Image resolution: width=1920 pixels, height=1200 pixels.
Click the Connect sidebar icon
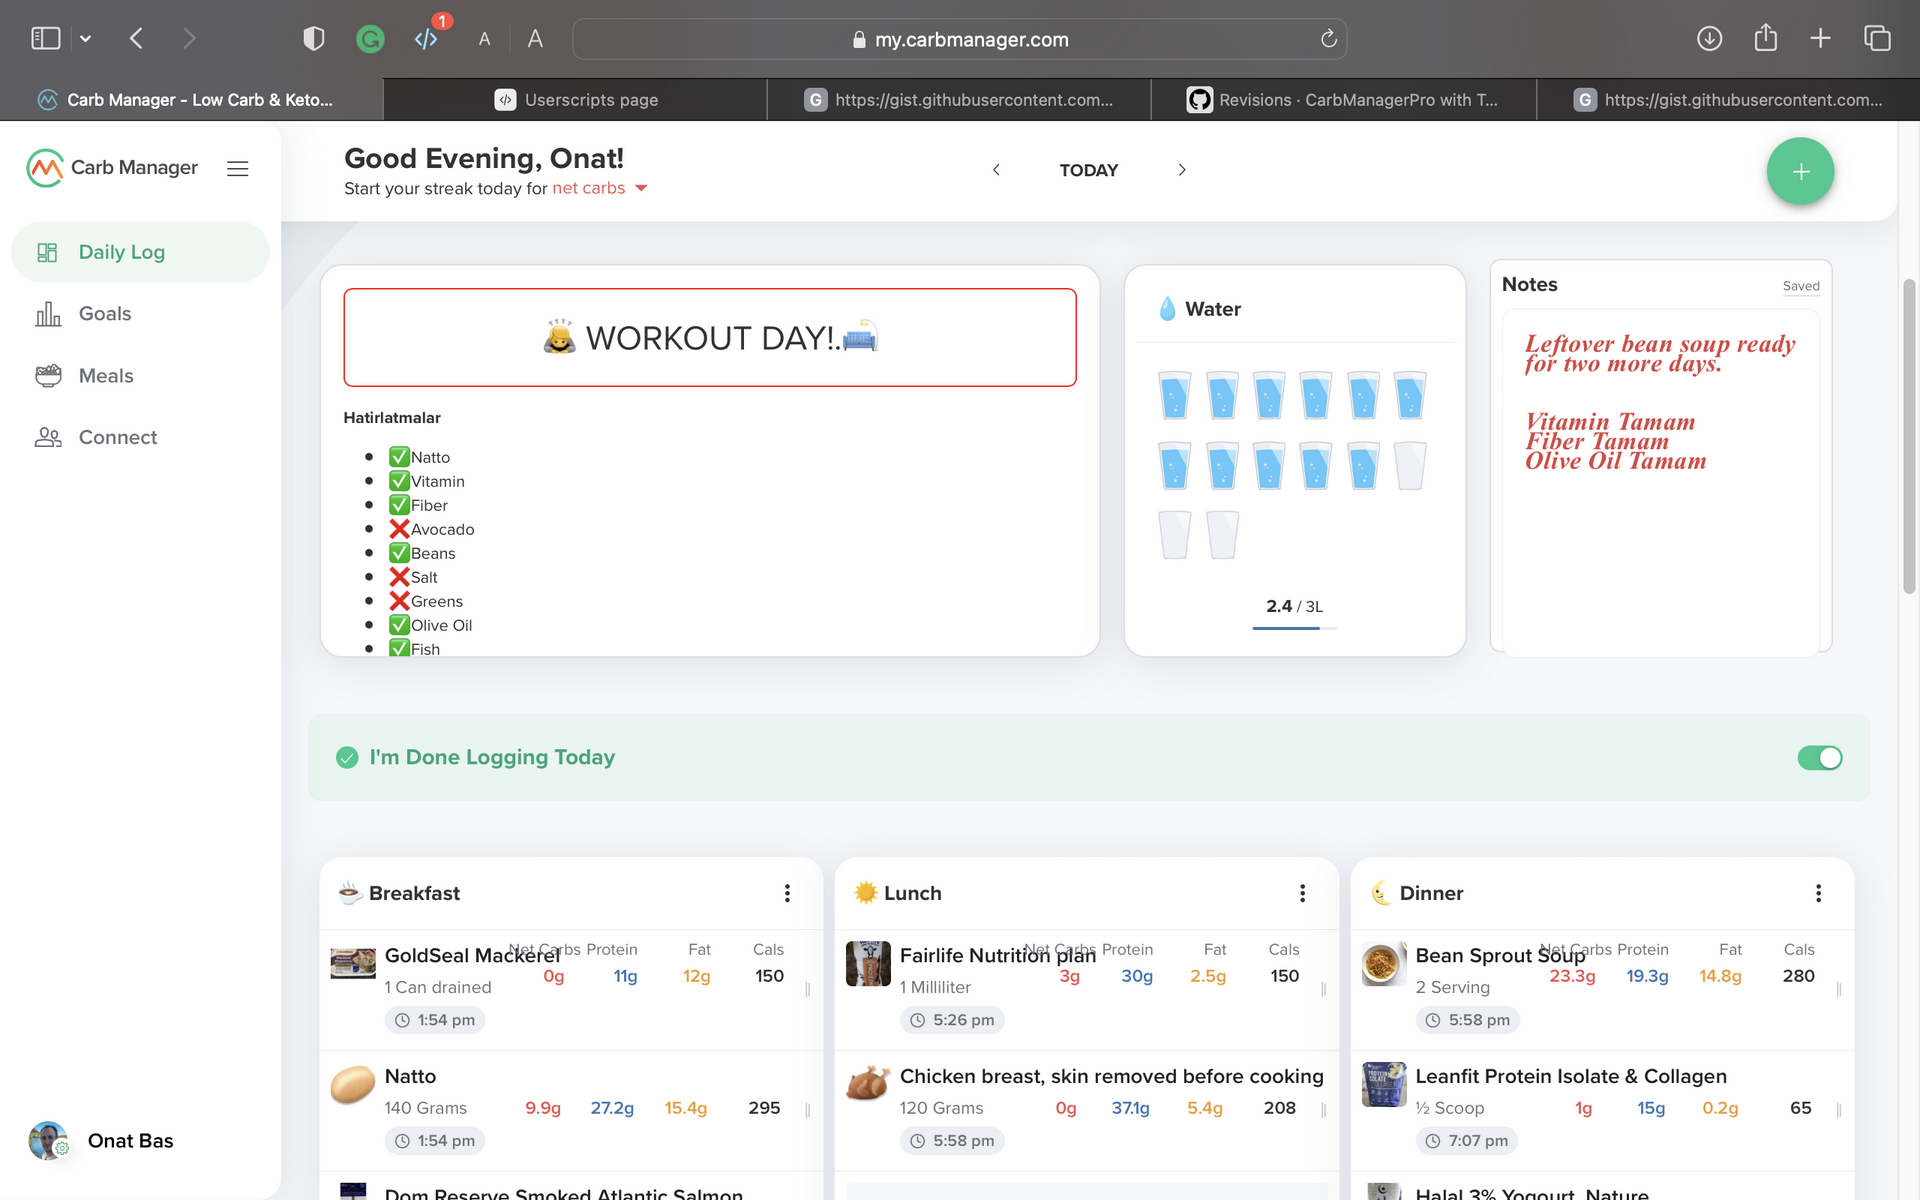pos(48,437)
